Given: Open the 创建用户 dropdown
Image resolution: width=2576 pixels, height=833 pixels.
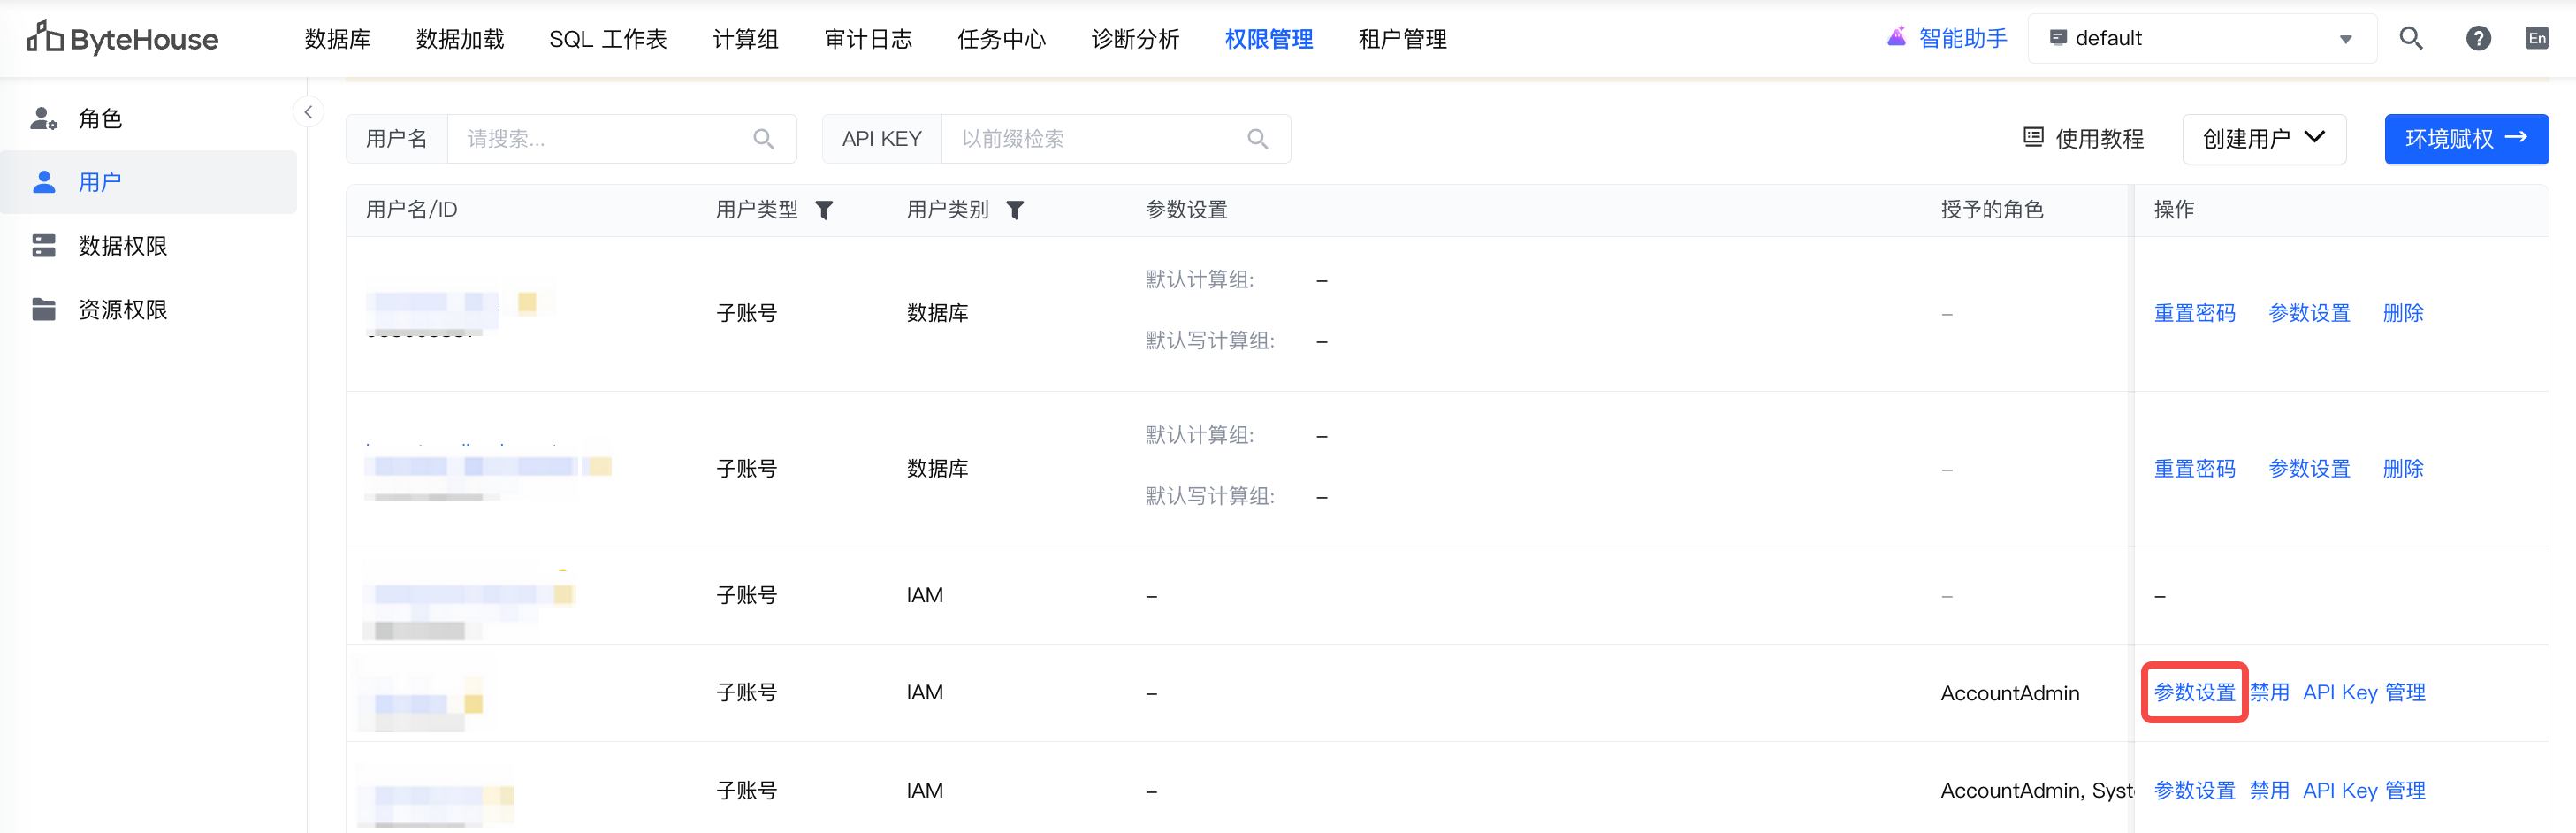Looking at the screenshot, I should [2263, 139].
